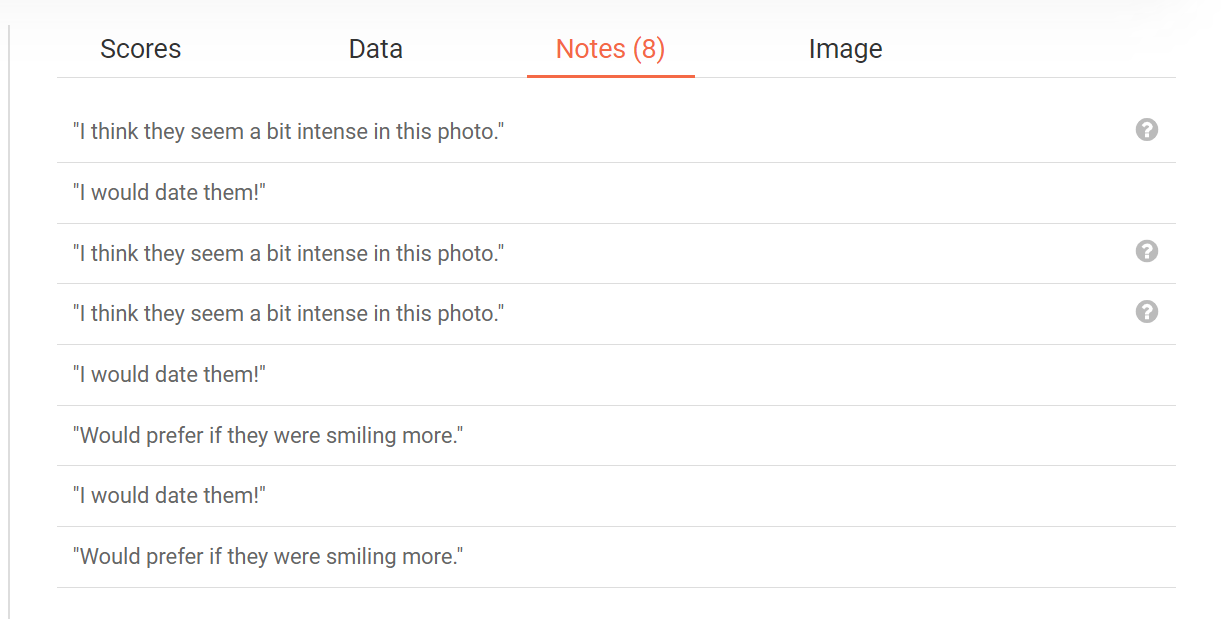Click the second "bit intense" note text

[288, 254]
